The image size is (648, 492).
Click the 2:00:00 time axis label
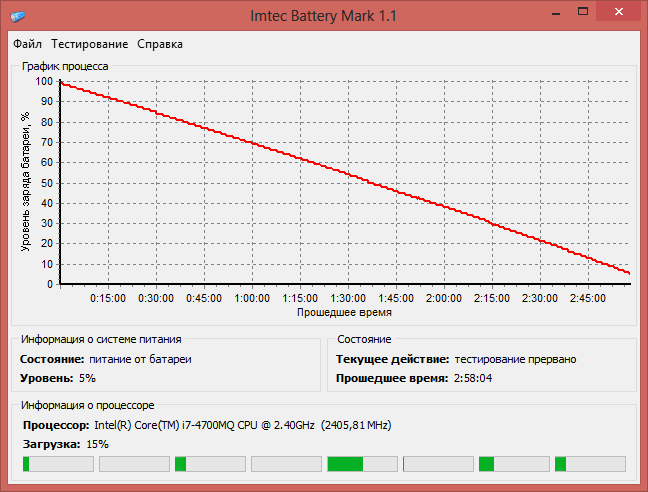point(444,298)
